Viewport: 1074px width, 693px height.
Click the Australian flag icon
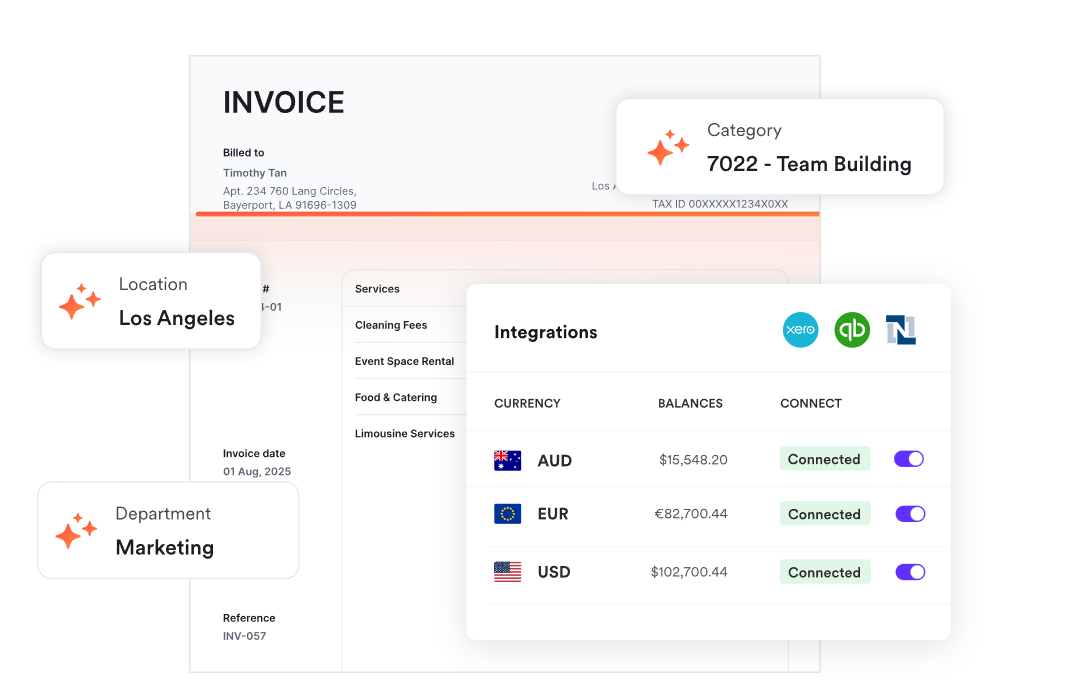[508, 460]
